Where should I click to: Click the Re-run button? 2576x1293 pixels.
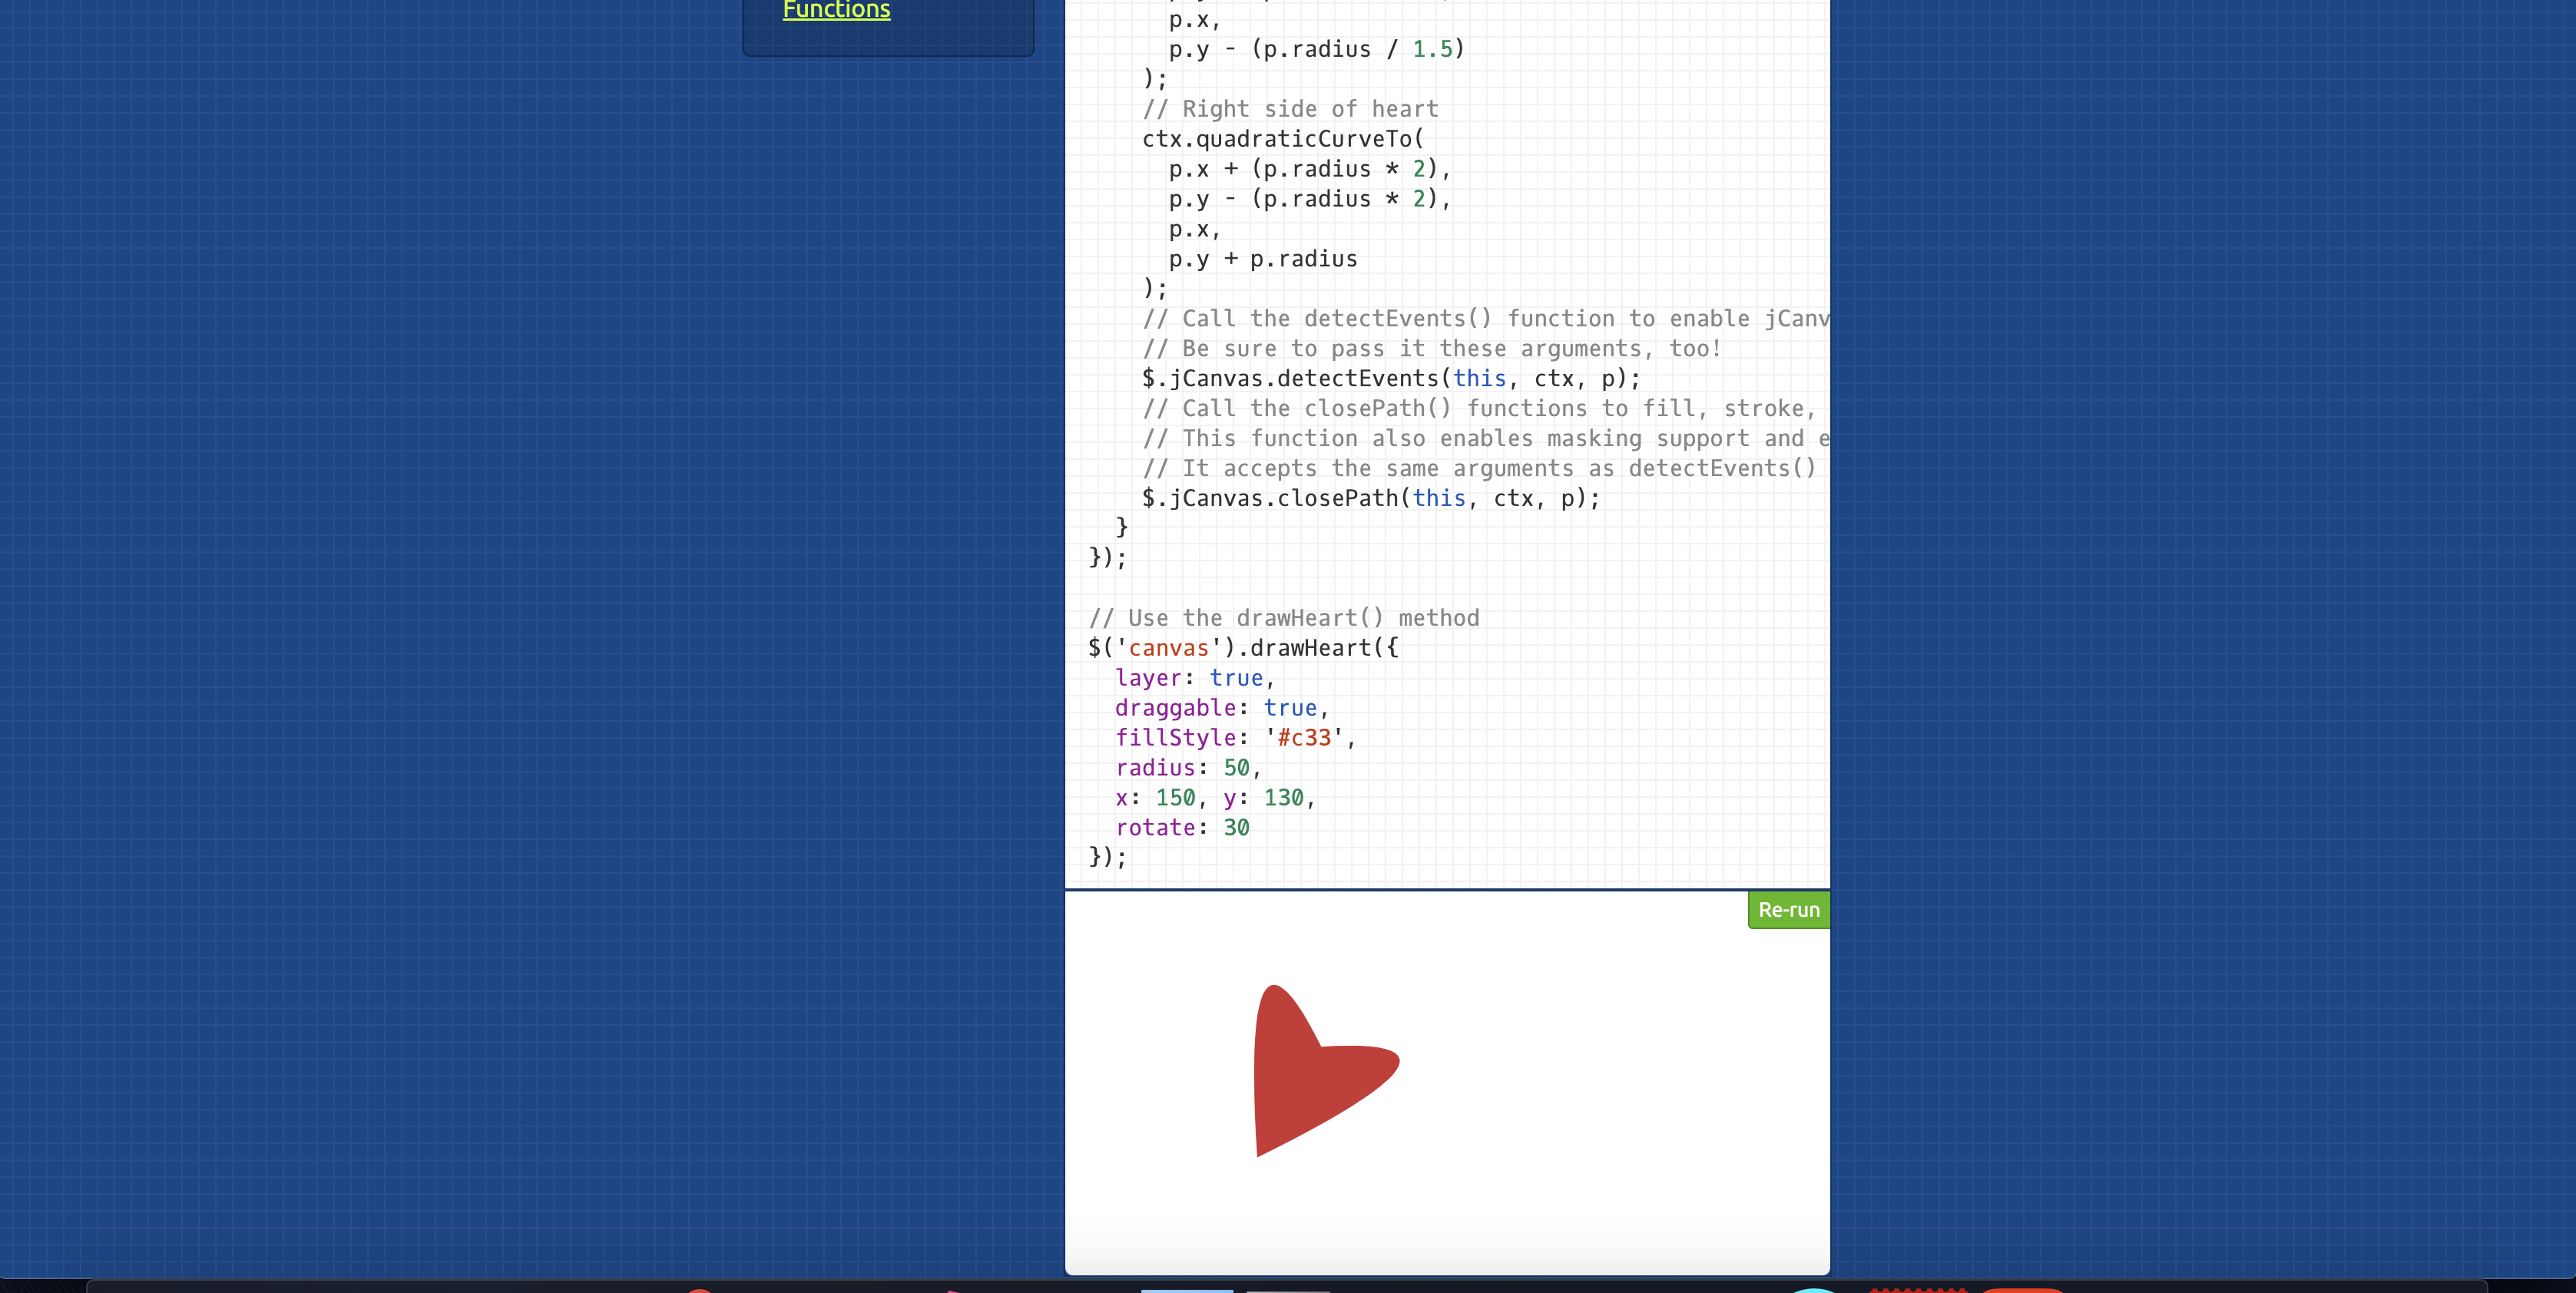point(1788,910)
